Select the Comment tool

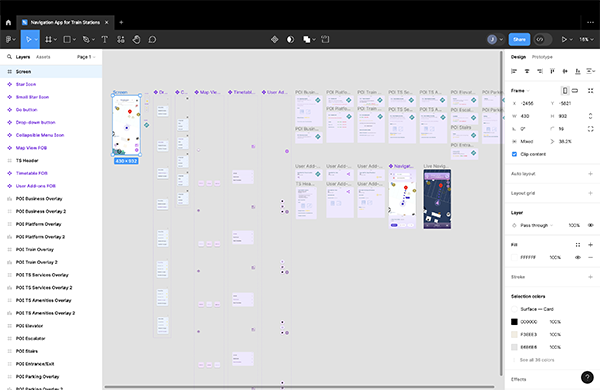coord(152,39)
